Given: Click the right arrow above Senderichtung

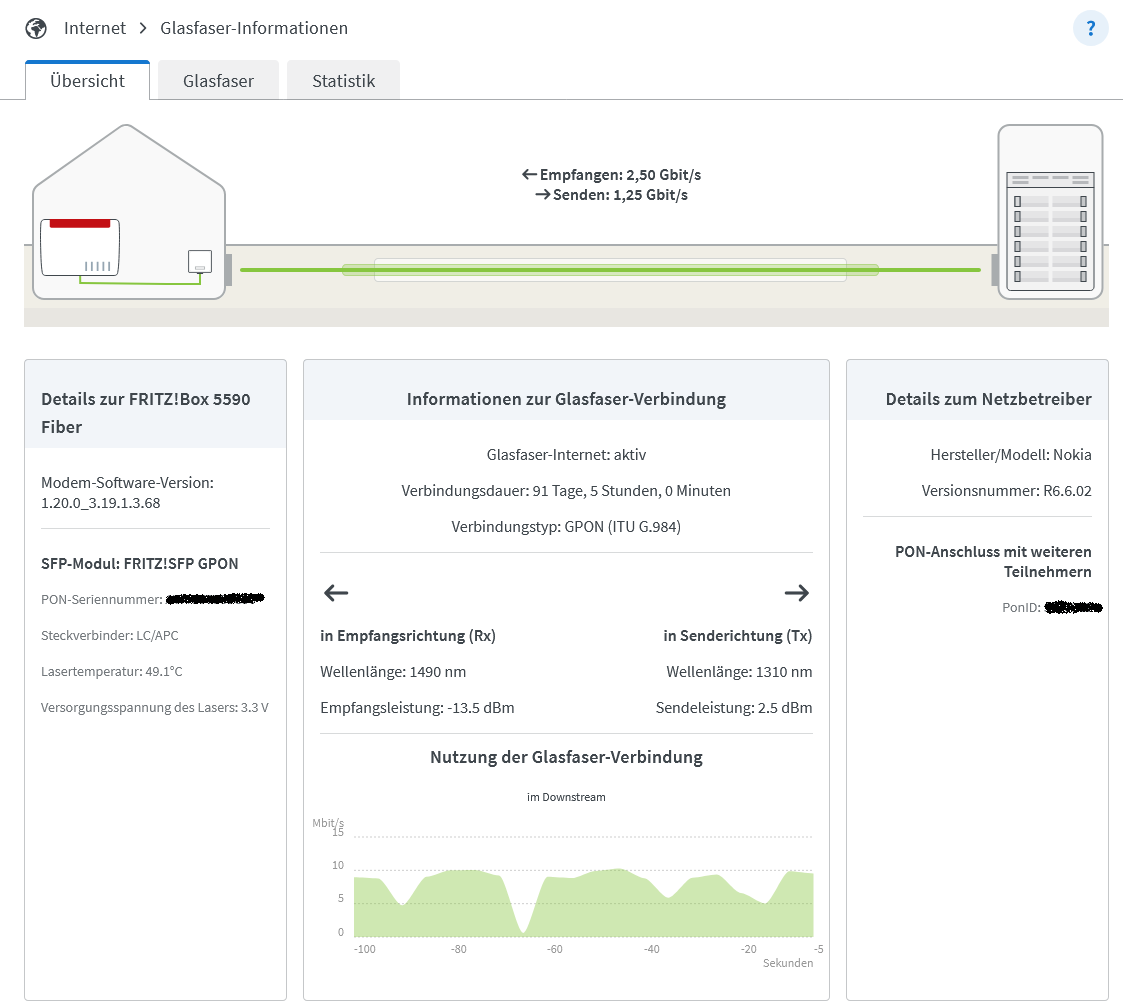Looking at the screenshot, I should [x=796, y=593].
